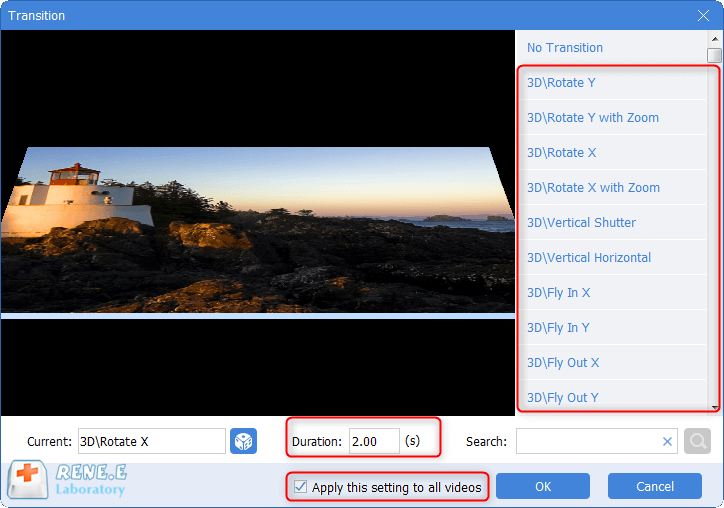
Task: Click the Duration value field
Action: pyautogui.click(x=374, y=441)
